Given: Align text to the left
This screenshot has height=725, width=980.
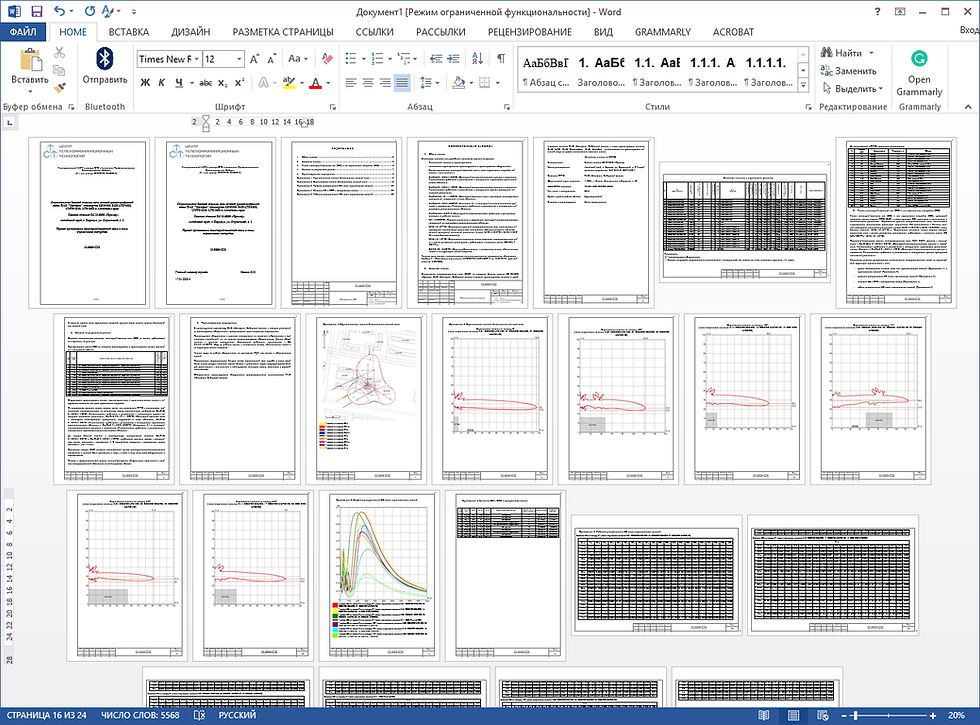Looking at the screenshot, I should point(351,82).
